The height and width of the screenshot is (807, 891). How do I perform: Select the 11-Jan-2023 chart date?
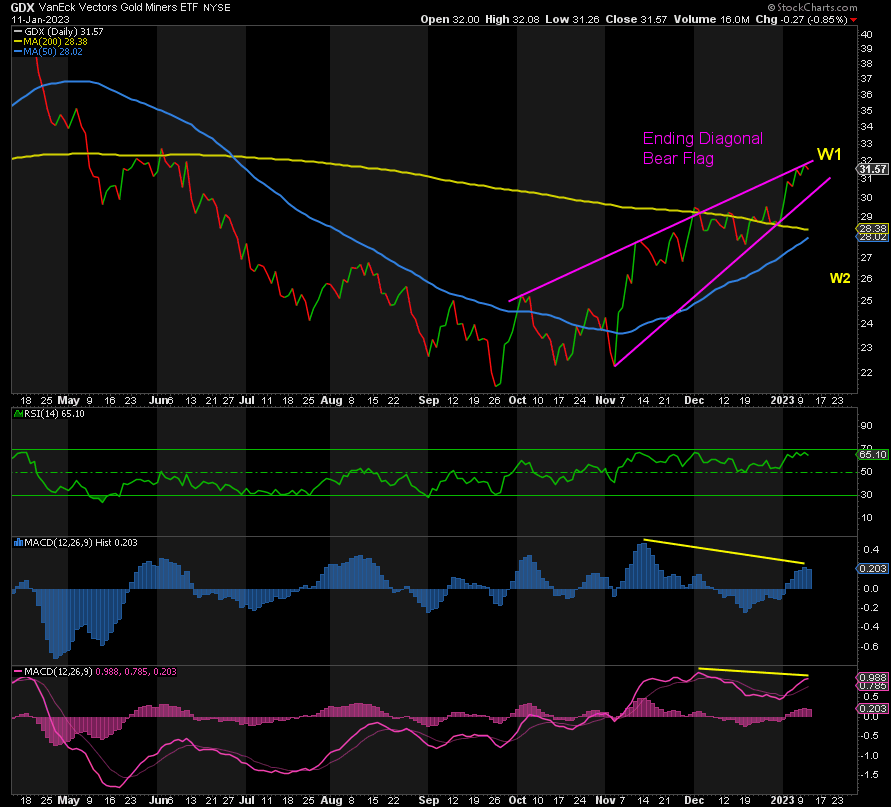40,19
